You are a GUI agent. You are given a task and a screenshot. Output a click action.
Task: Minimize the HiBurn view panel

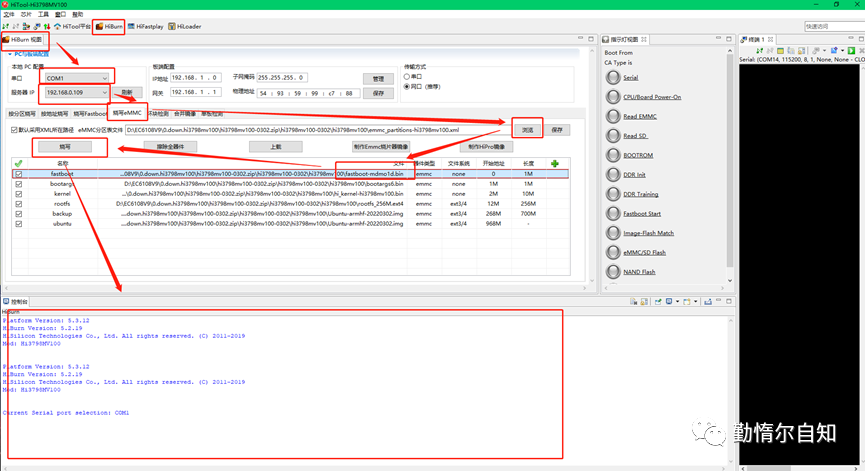pyautogui.click(x=580, y=39)
